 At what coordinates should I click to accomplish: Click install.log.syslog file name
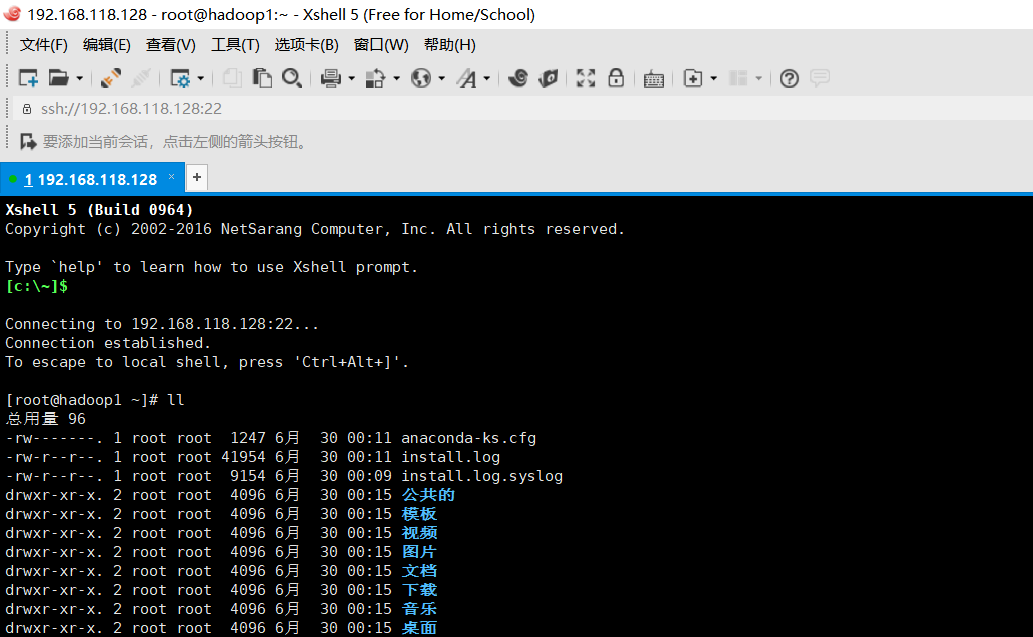pyautogui.click(x=482, y=476)
